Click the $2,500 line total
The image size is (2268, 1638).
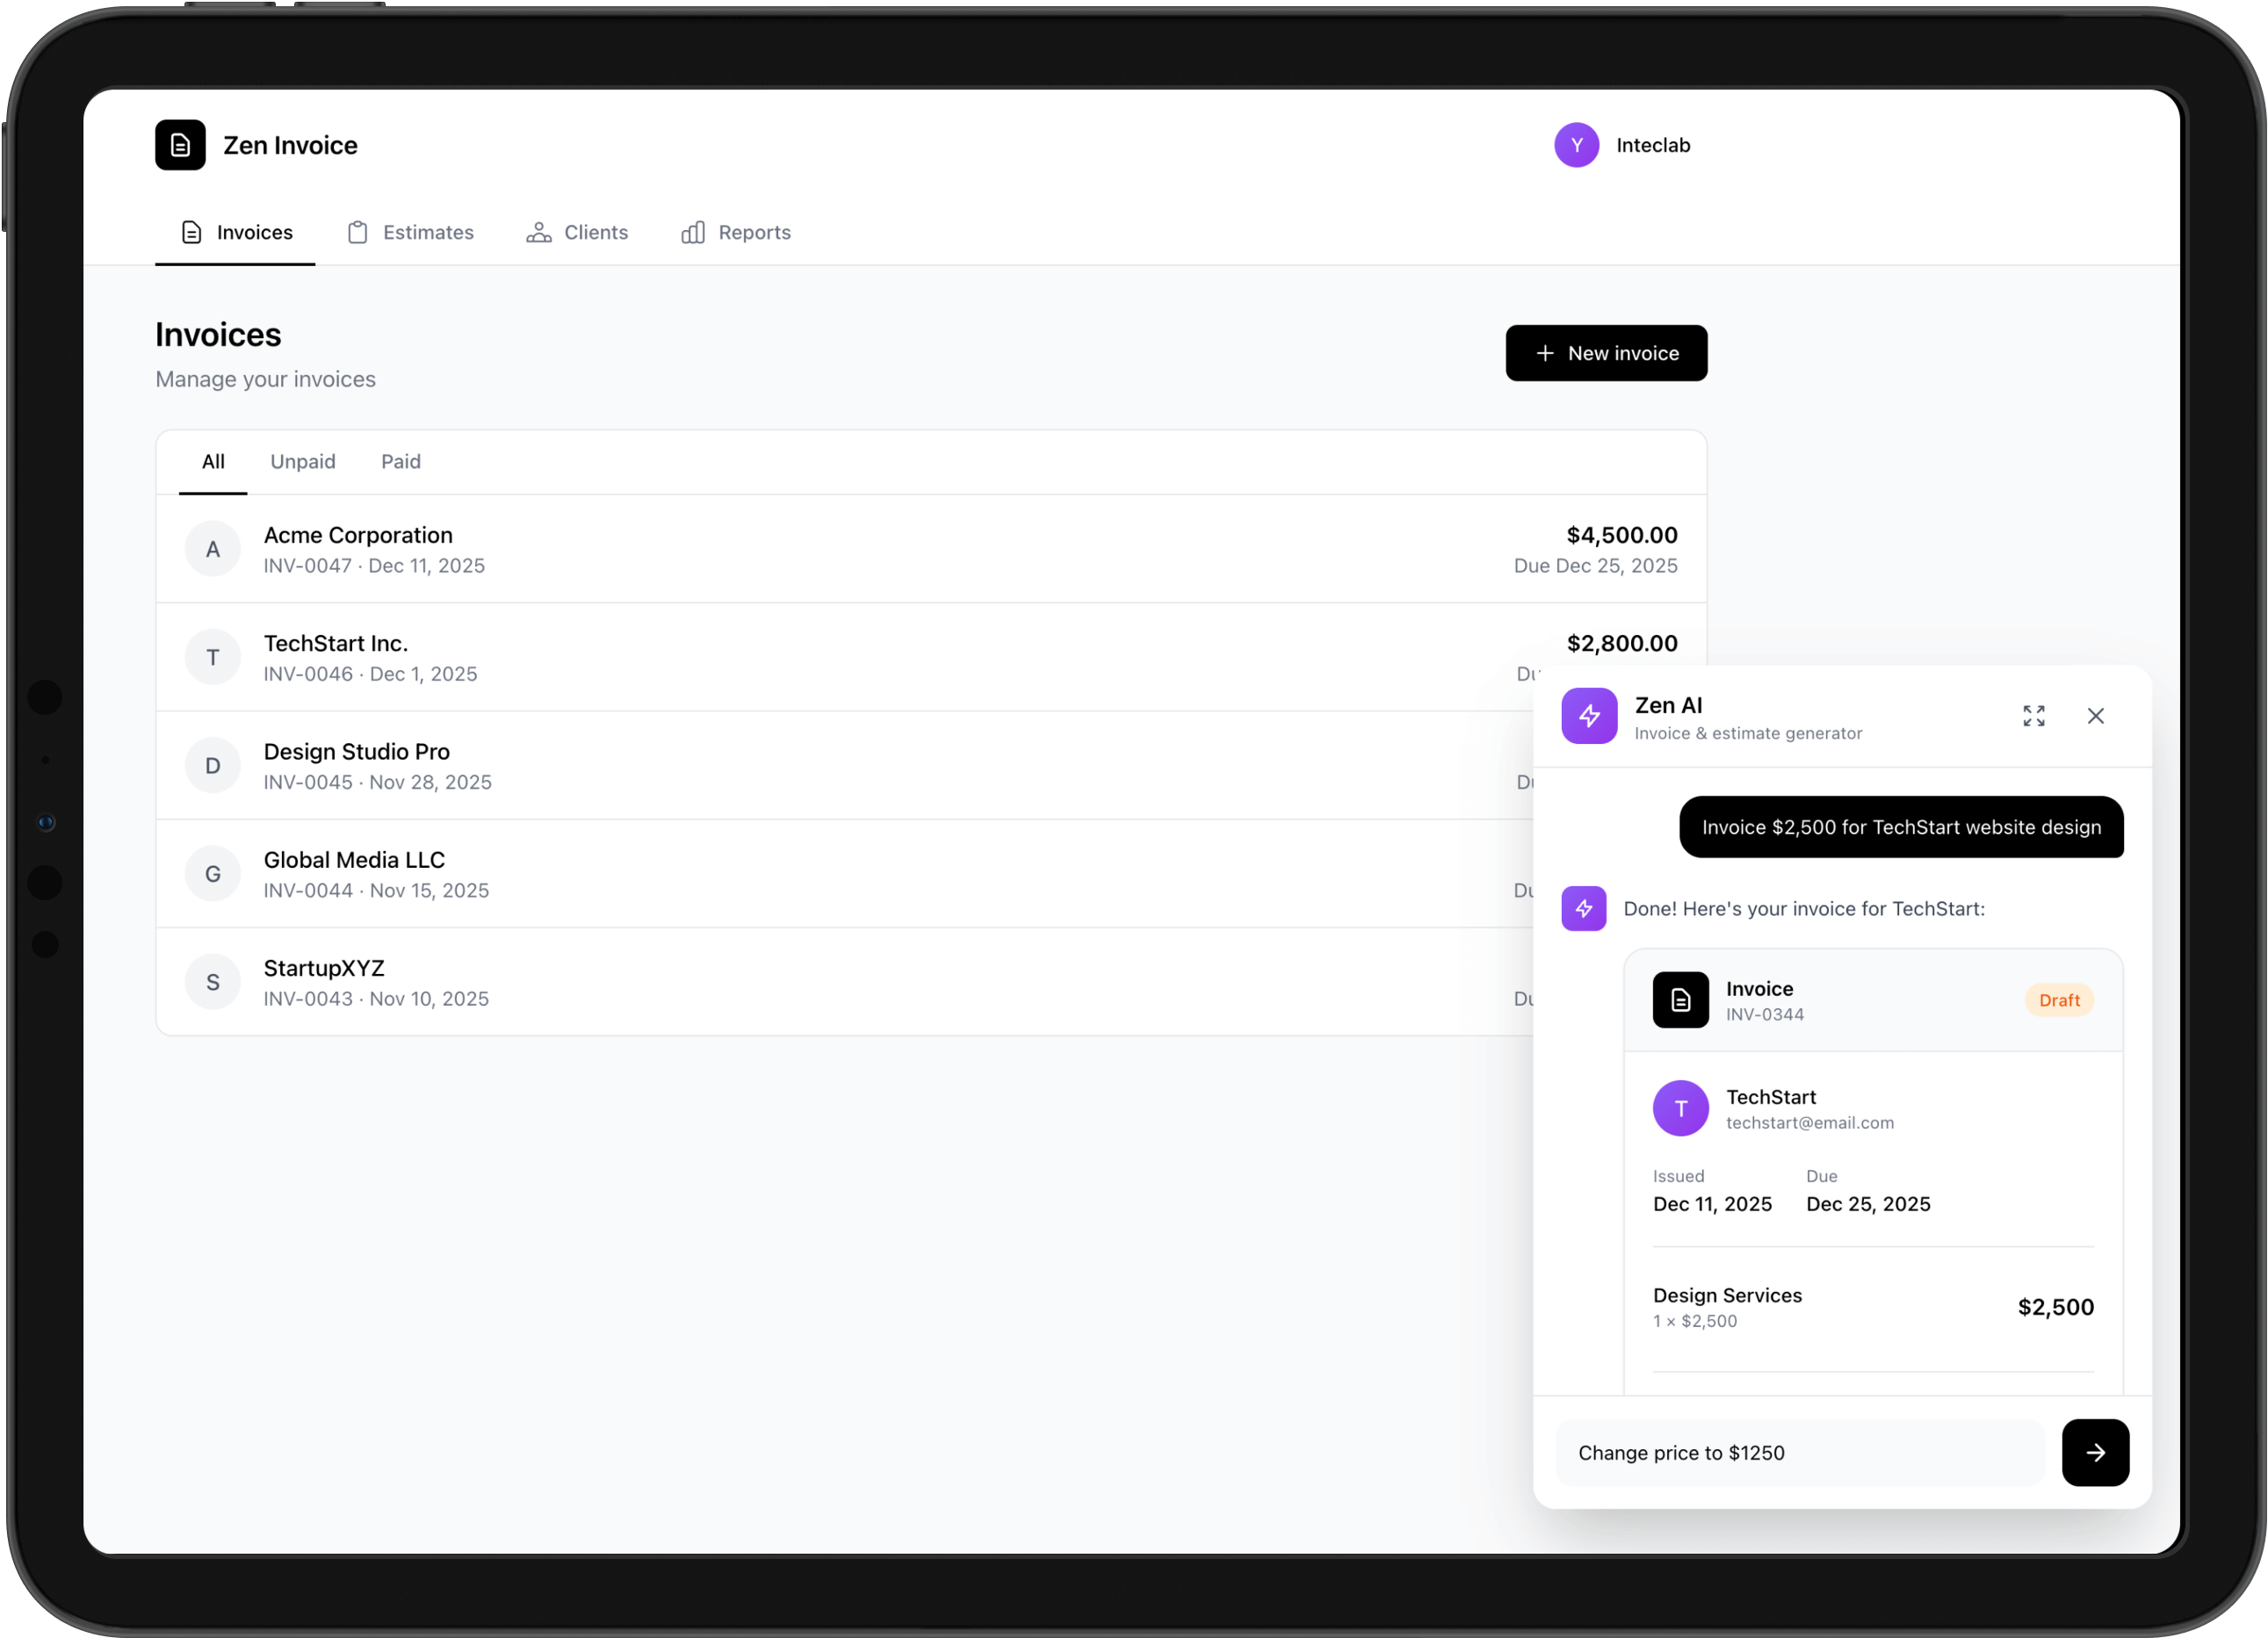[x=2055, y=1307]
